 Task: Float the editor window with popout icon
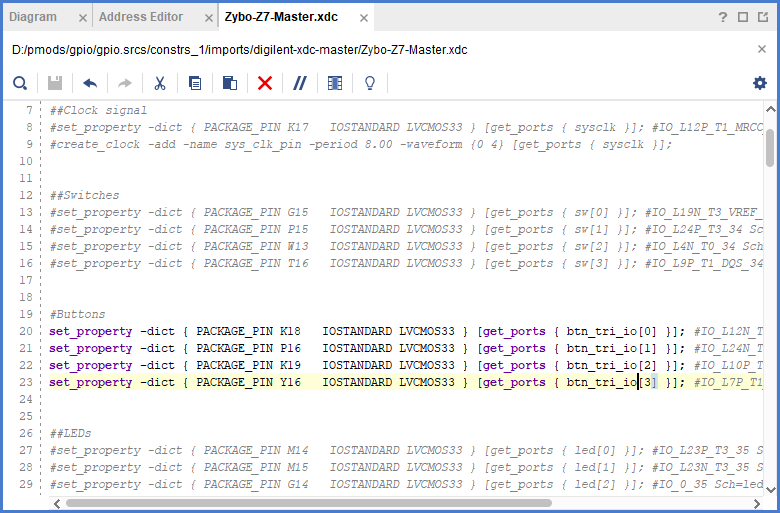(x=763, y=17)
